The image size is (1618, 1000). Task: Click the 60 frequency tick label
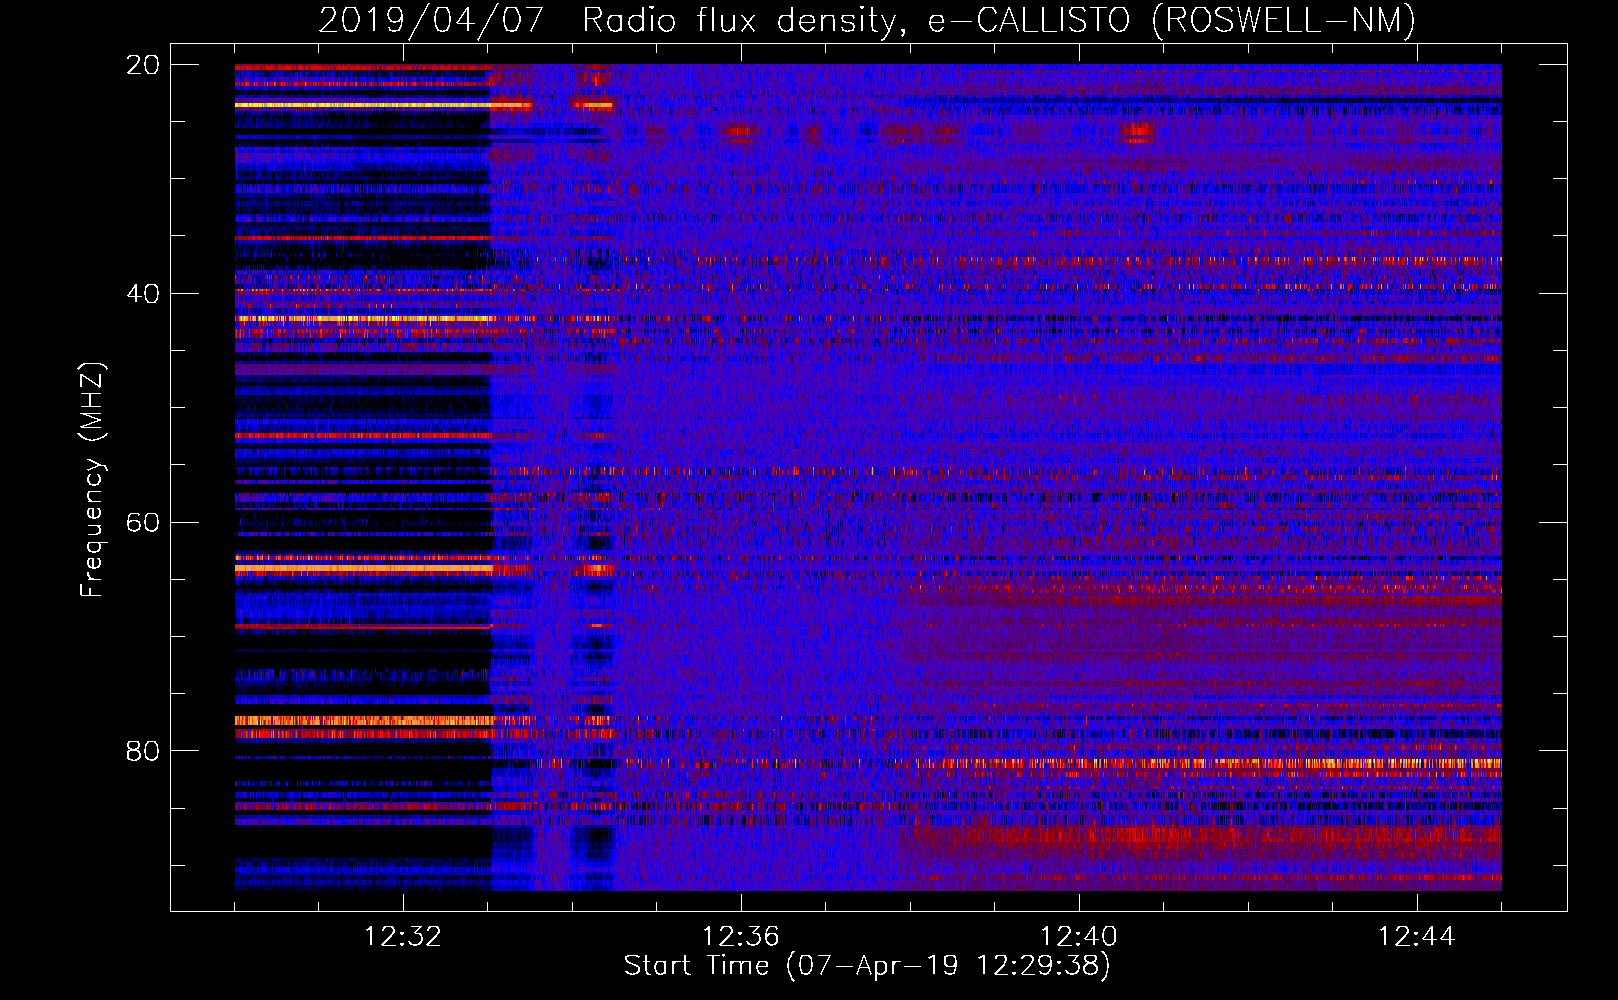[143, 523]
